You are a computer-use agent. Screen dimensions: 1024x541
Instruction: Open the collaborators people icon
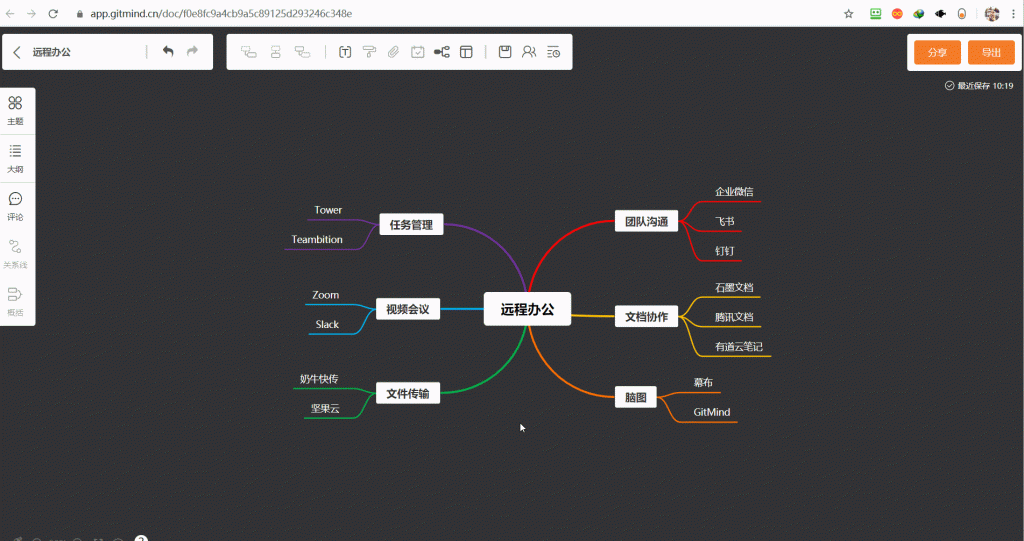[x=529, y=52]
